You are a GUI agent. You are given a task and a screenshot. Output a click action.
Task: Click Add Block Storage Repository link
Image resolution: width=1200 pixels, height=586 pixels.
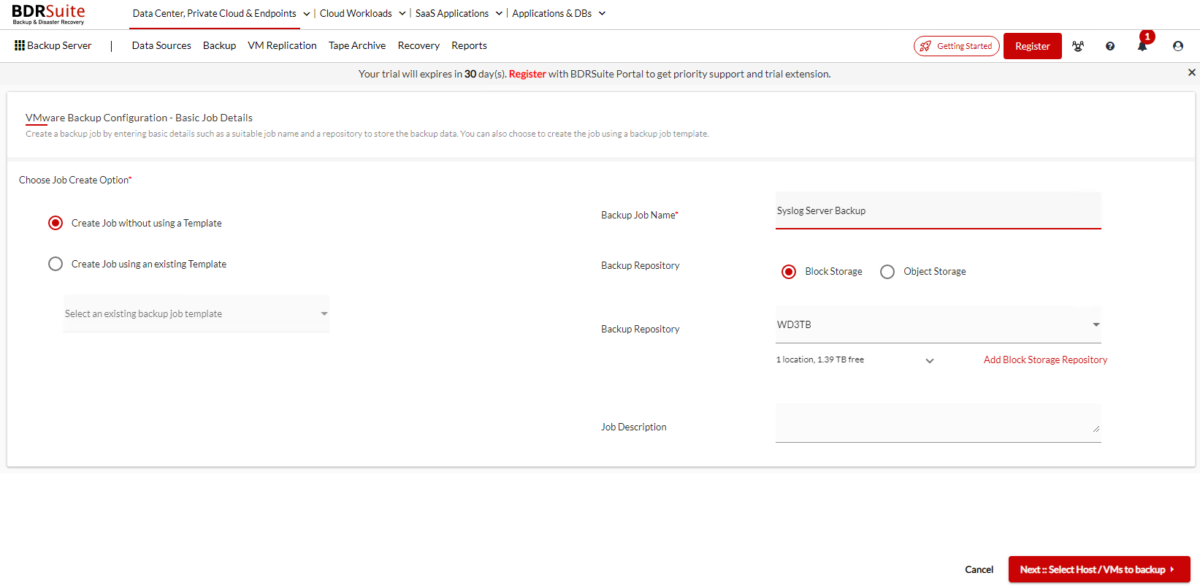pyautogui.click(x=1045, y=359)
